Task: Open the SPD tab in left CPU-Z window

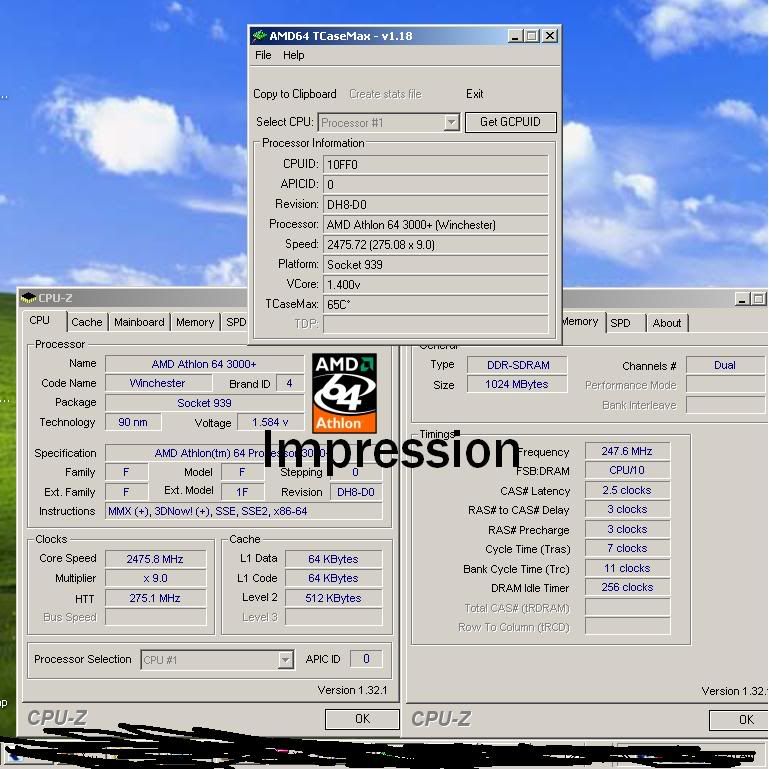Action: 236,322
